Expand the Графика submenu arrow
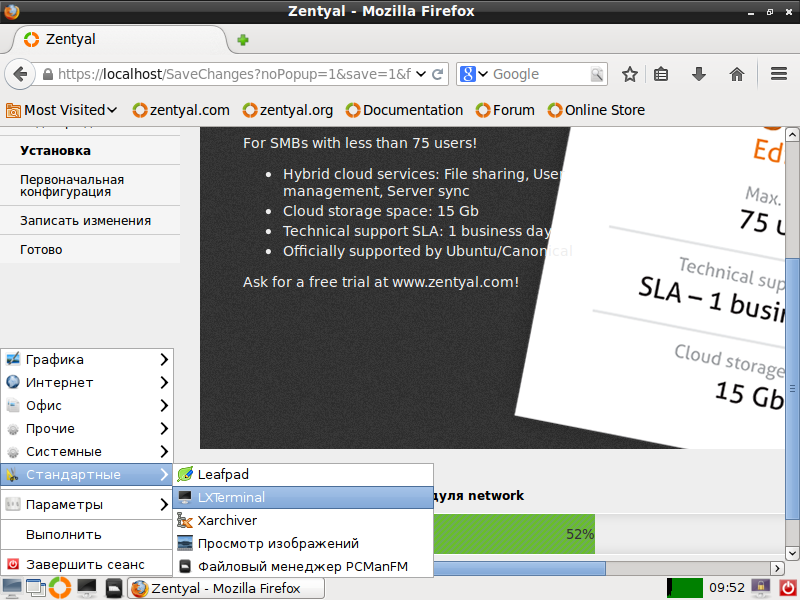The image size is (800, 600). click(x=164, y=360)
